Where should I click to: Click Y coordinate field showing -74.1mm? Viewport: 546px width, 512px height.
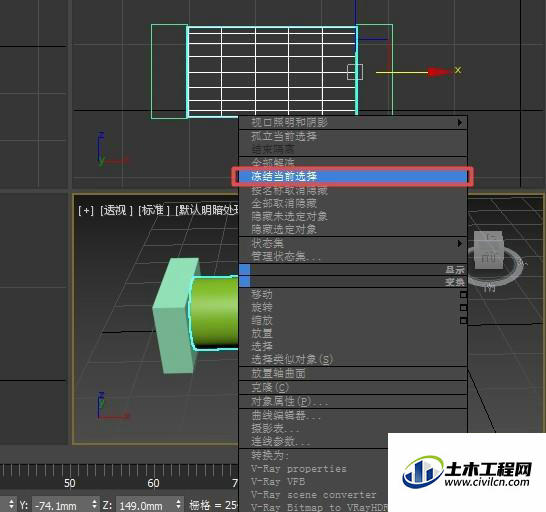pyautogui.click(x=60, y=505)
